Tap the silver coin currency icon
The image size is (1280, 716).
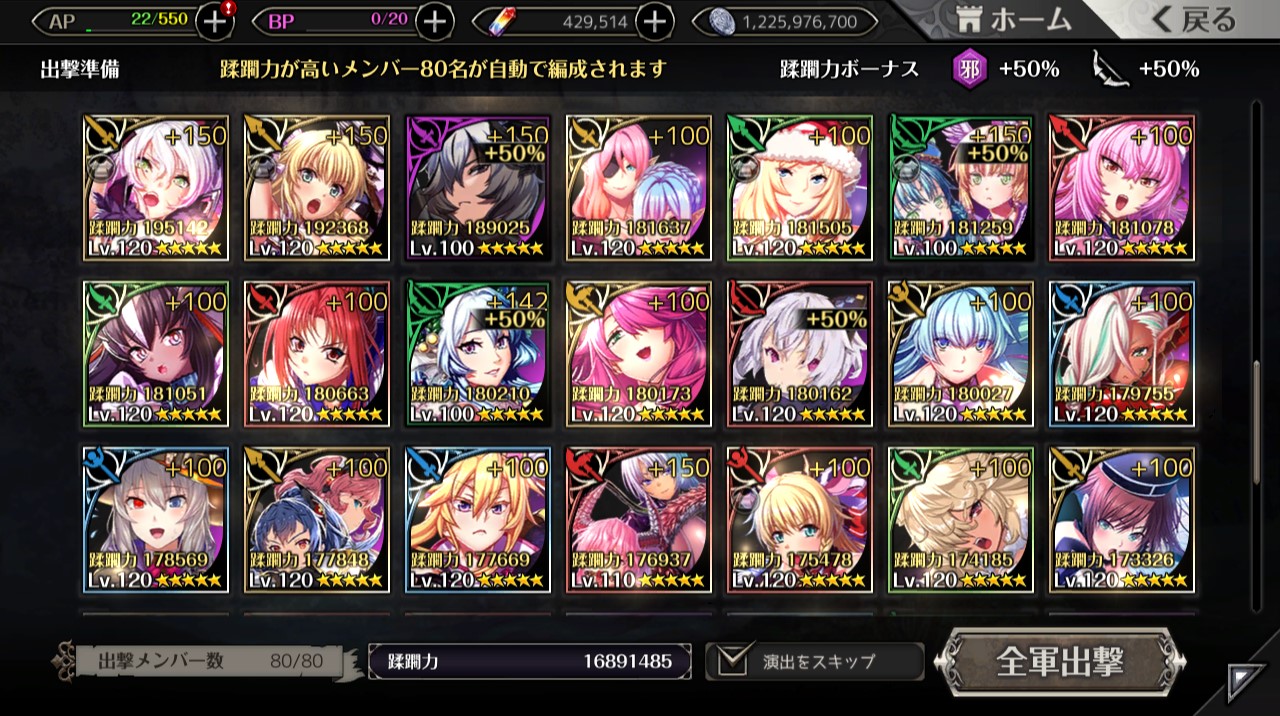pos(722,21)
